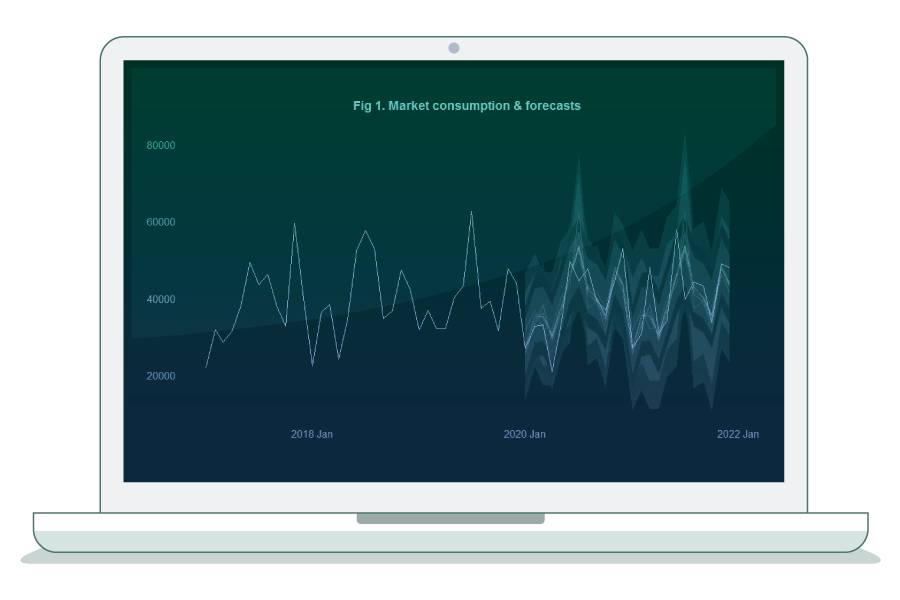The width and height of the screenshot is (900, 600).
Task: Click the first data point of the line
Action: (x=206, y=367)
